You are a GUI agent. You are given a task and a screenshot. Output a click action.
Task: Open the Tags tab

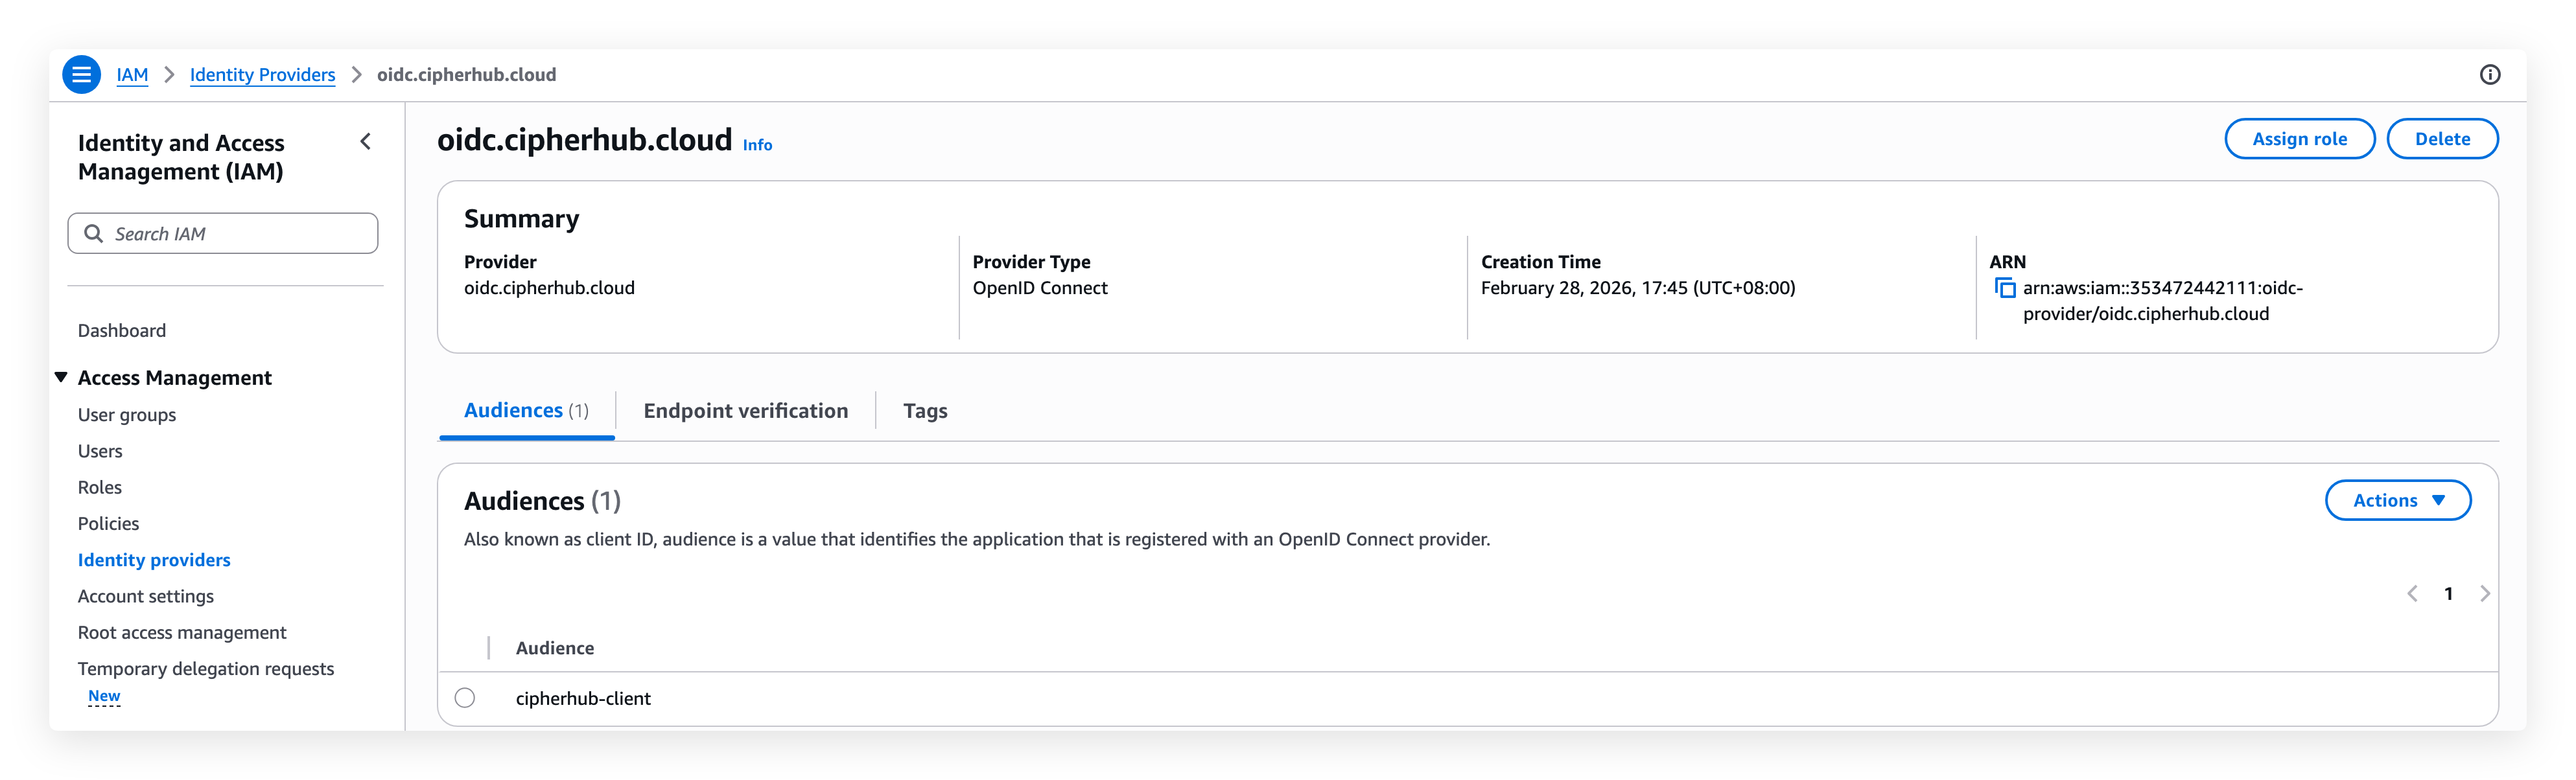[925, 411]
